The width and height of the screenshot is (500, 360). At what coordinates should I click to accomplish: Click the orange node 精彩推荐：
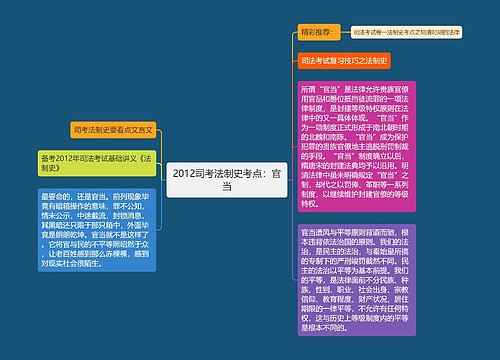click(x=319, y=32)
